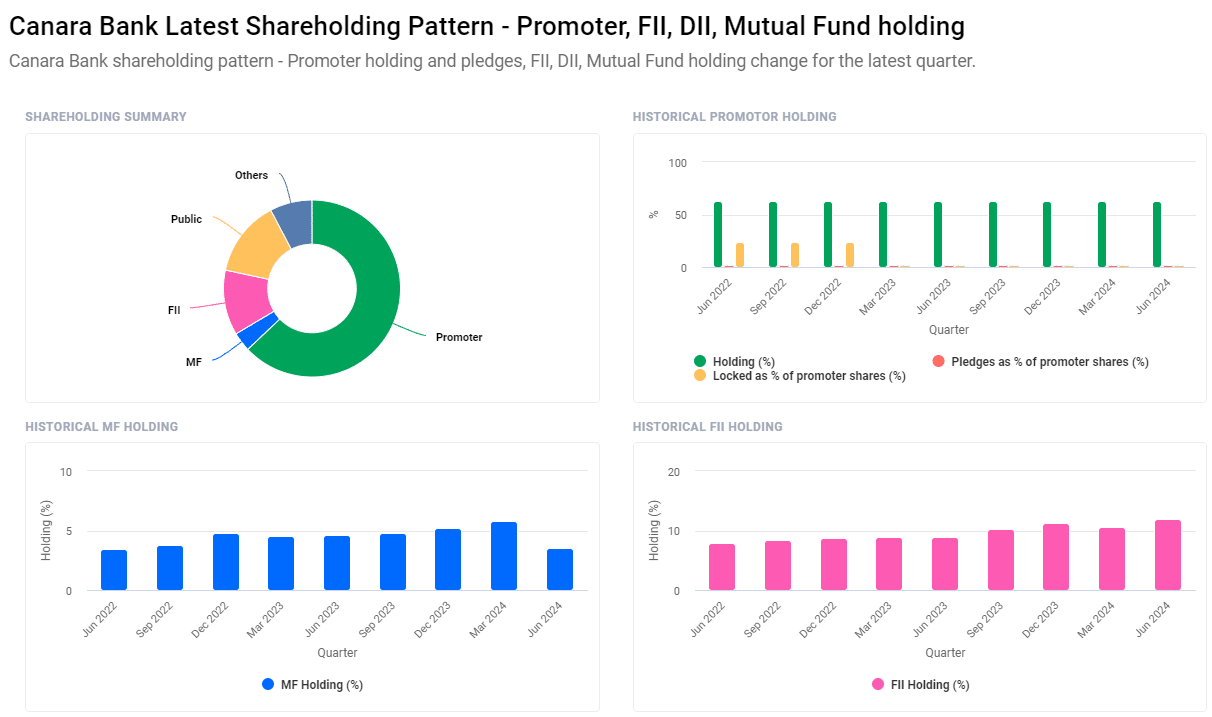This screenshot has height=717, width=1212.
Task: Toggle Pledges as % of promoter shares legend
Action: [1040, 361]
